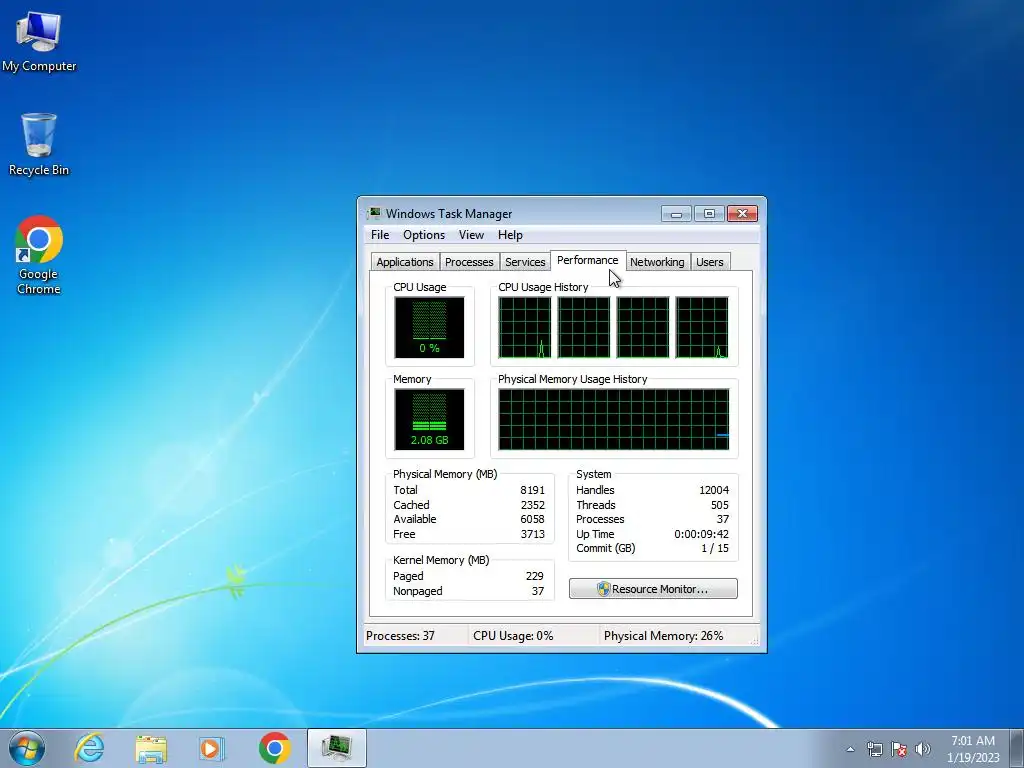Click first CPU Usage History graph
The height and width of the screenshot is (768, 1024).
click(x=524, y=327)
